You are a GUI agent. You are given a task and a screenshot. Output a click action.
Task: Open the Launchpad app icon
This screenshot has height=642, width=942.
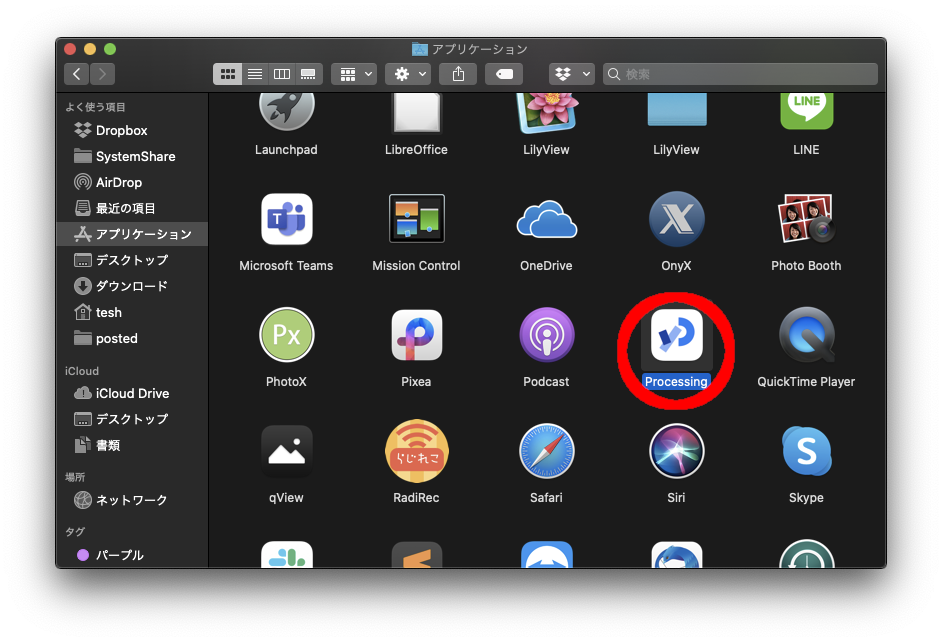pyautogui.click(x=287, y=112)
